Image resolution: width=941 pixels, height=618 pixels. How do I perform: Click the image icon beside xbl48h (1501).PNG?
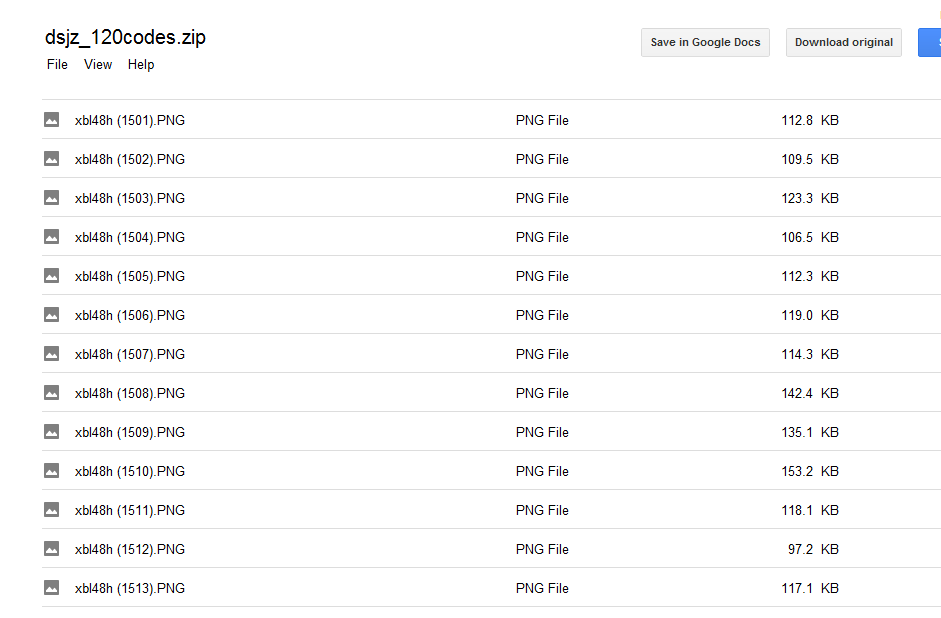pyautogui.click(x=52, y=120)
